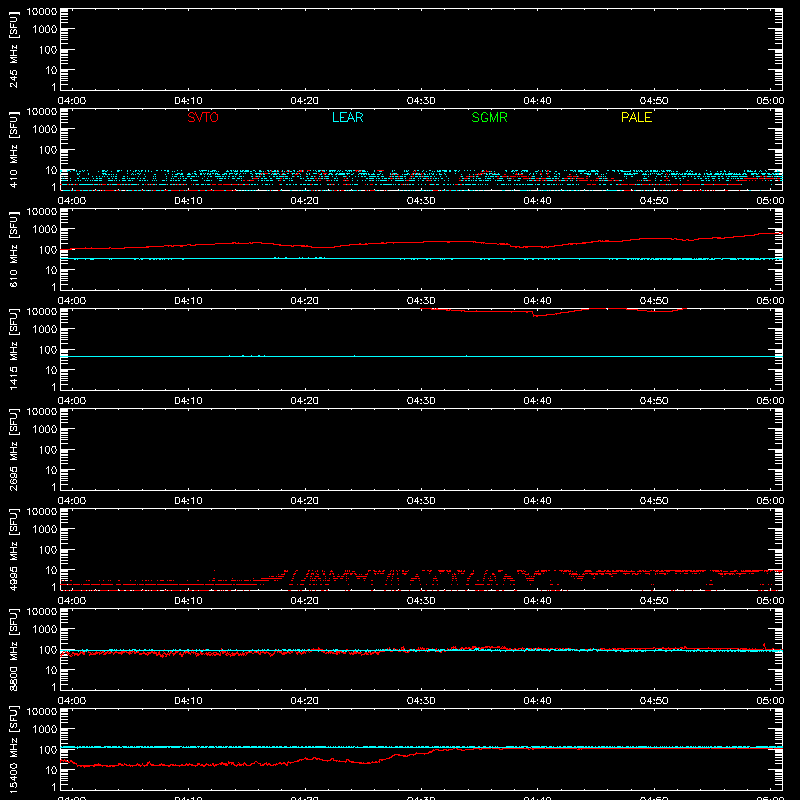The image size is (800, 800).
Task: Click 04:20 tick below the 4995 MHz panel
Action: point(305,601)
